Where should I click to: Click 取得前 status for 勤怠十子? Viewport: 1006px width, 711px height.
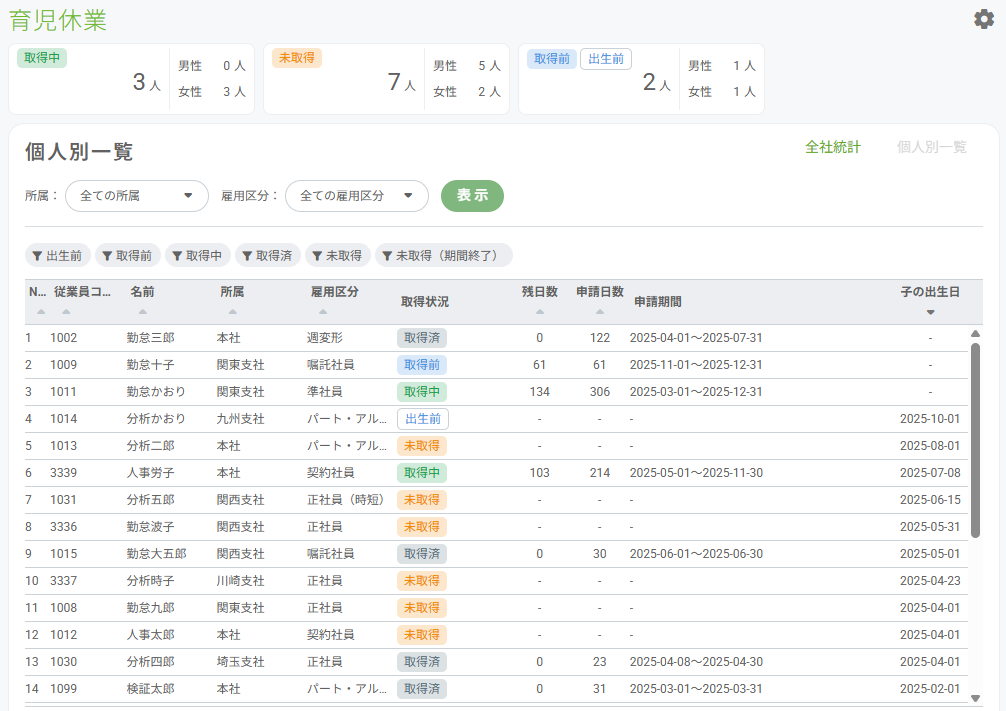click(422, 364)
